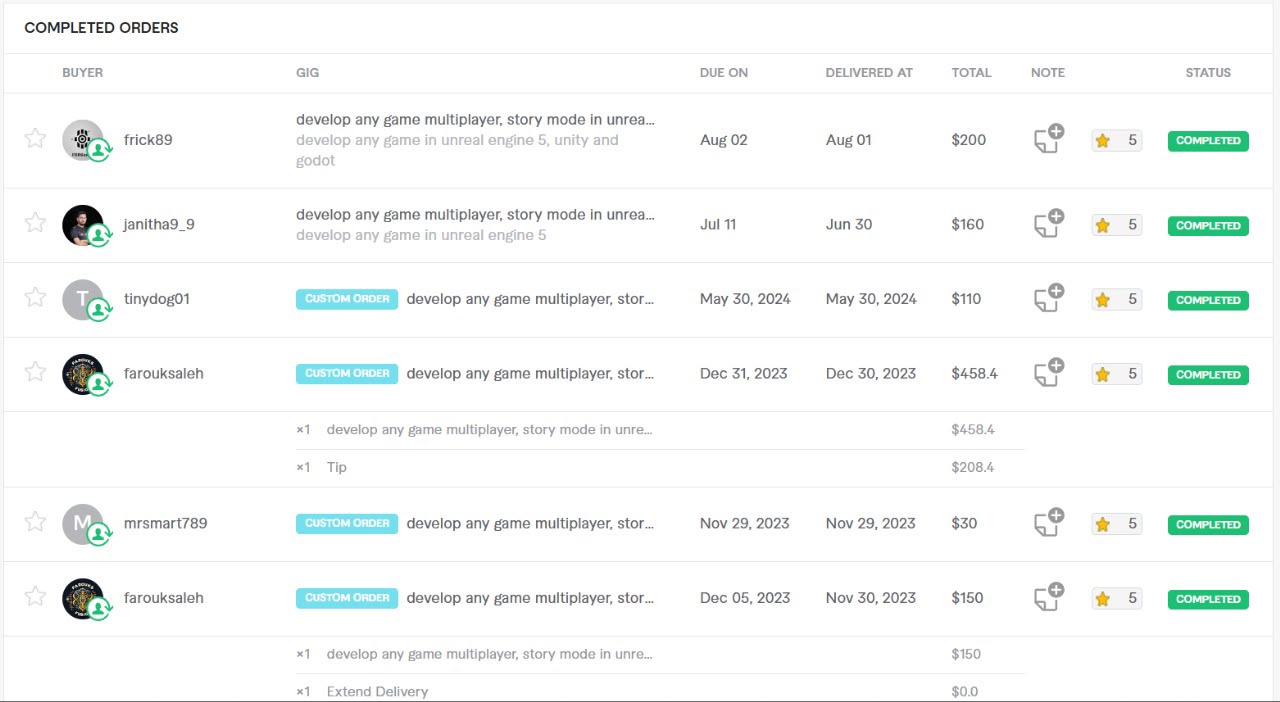The width and height of the screenshot is (1280, 702).
Task: Add a note to tinydog01 order
Action: (x=1048, y=298)
